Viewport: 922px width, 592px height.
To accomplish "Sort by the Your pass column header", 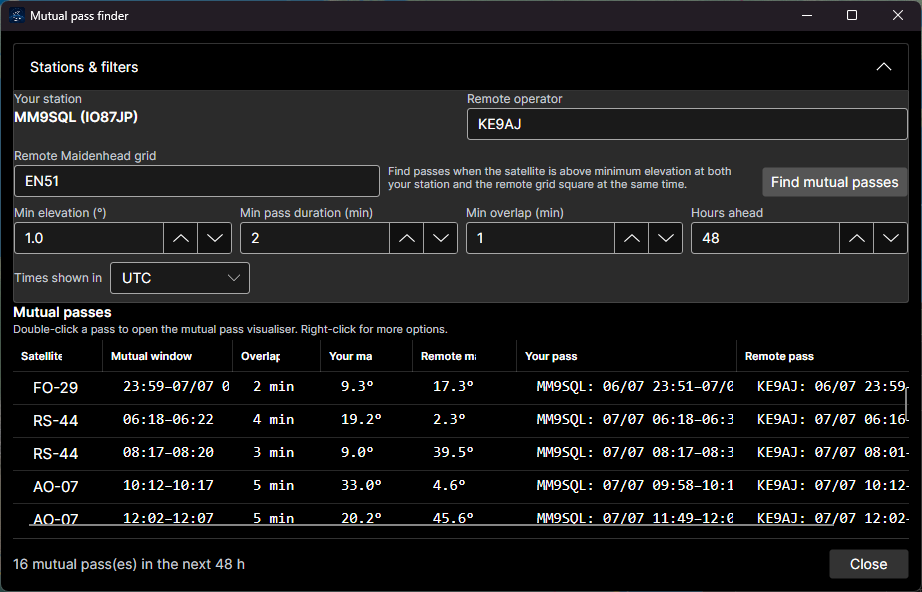I will click(626, 356).
